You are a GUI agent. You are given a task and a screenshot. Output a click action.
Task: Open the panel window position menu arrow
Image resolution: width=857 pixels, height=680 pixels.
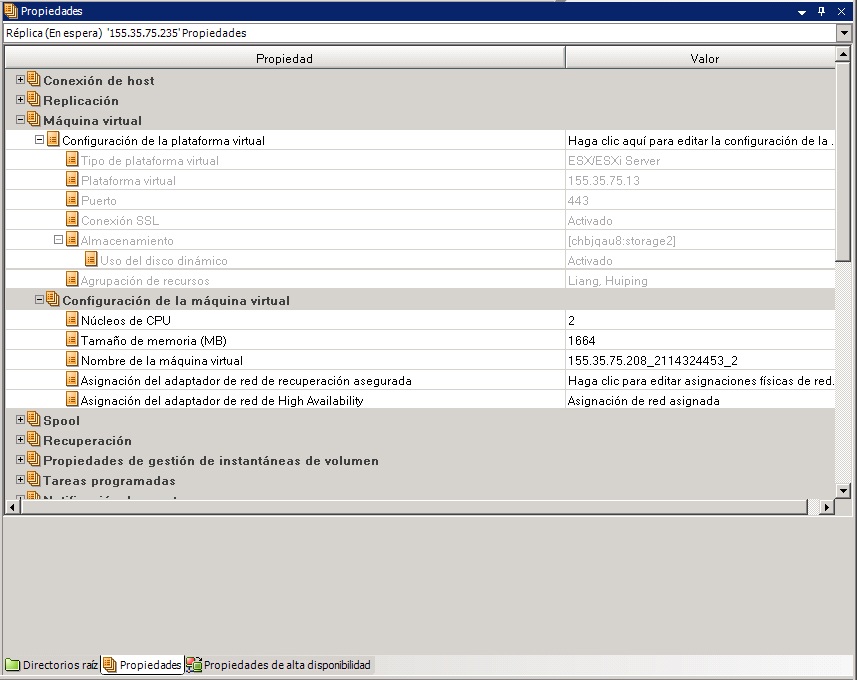pyautogui.click(x=802, y=12)
